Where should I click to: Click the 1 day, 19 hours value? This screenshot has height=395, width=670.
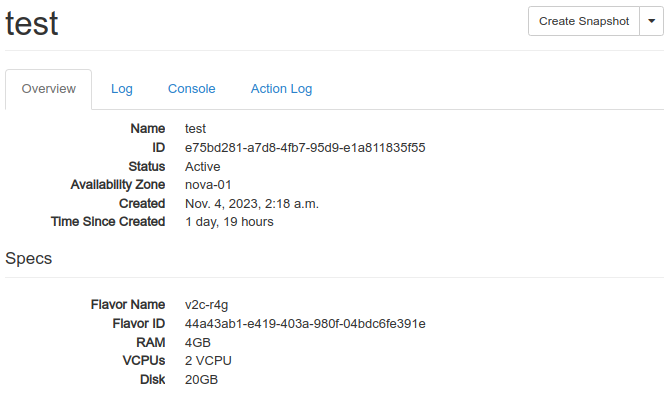click(229, 222)
